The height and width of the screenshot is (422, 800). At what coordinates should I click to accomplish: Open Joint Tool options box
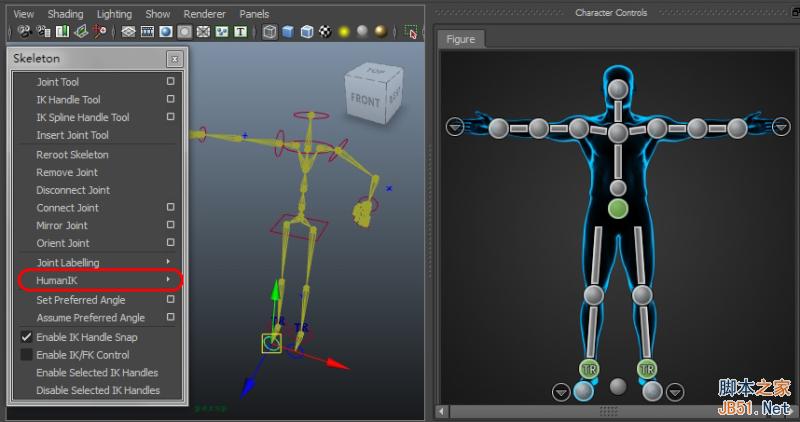pyautogui.click(x=171, y=82)
